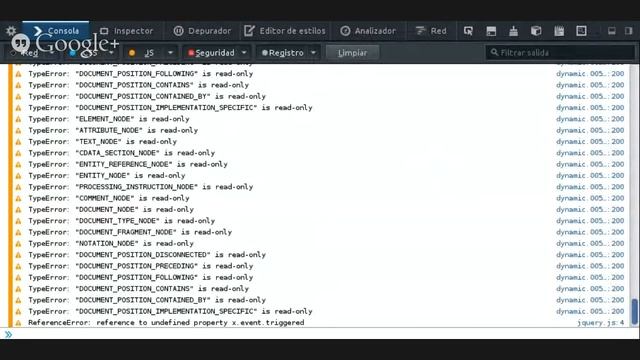Switch to the Depurador tab
640x360 pixels.
202,31
